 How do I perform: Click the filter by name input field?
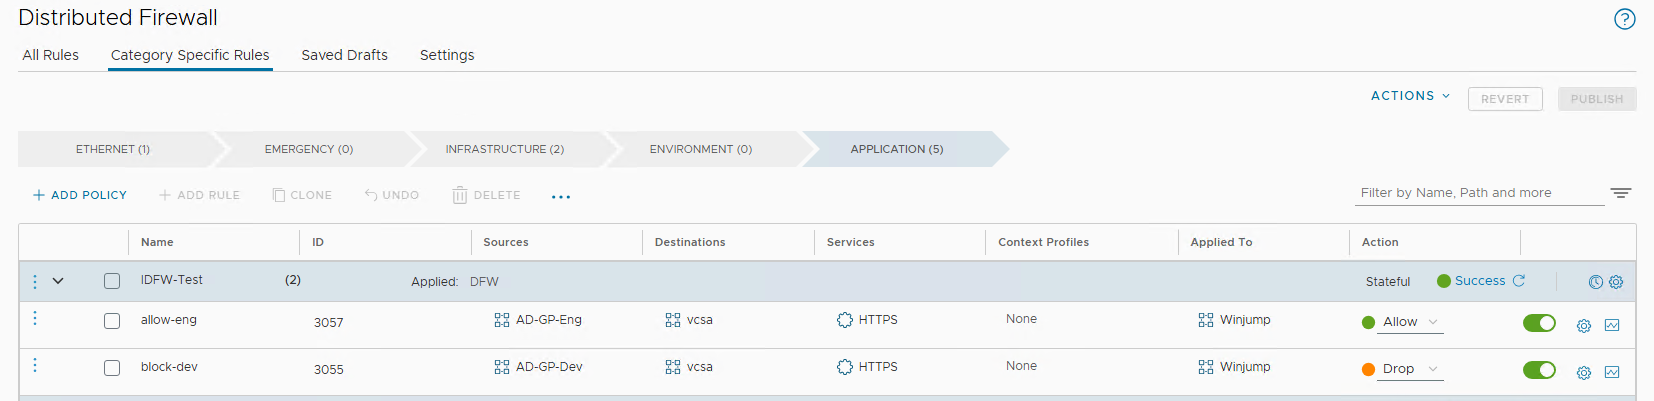(1478, 193)
